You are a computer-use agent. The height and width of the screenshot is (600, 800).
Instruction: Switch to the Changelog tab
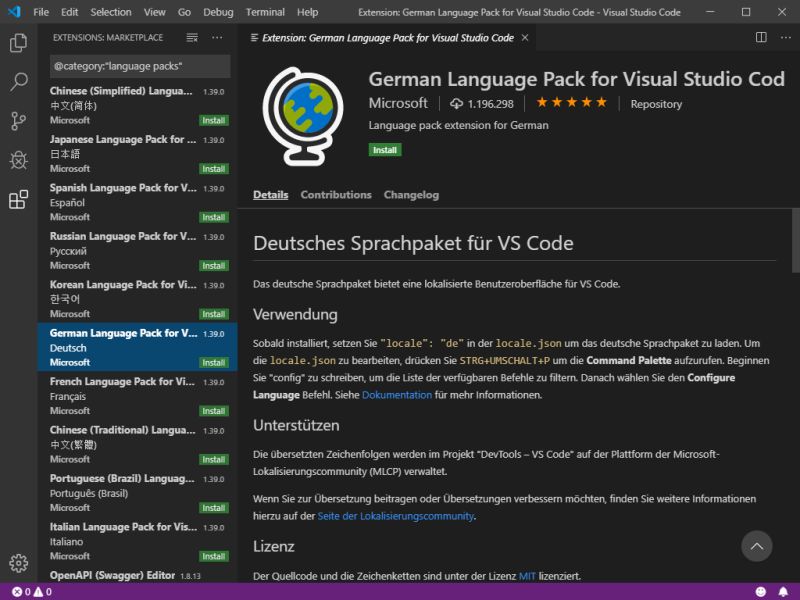[x=410, y=195]
